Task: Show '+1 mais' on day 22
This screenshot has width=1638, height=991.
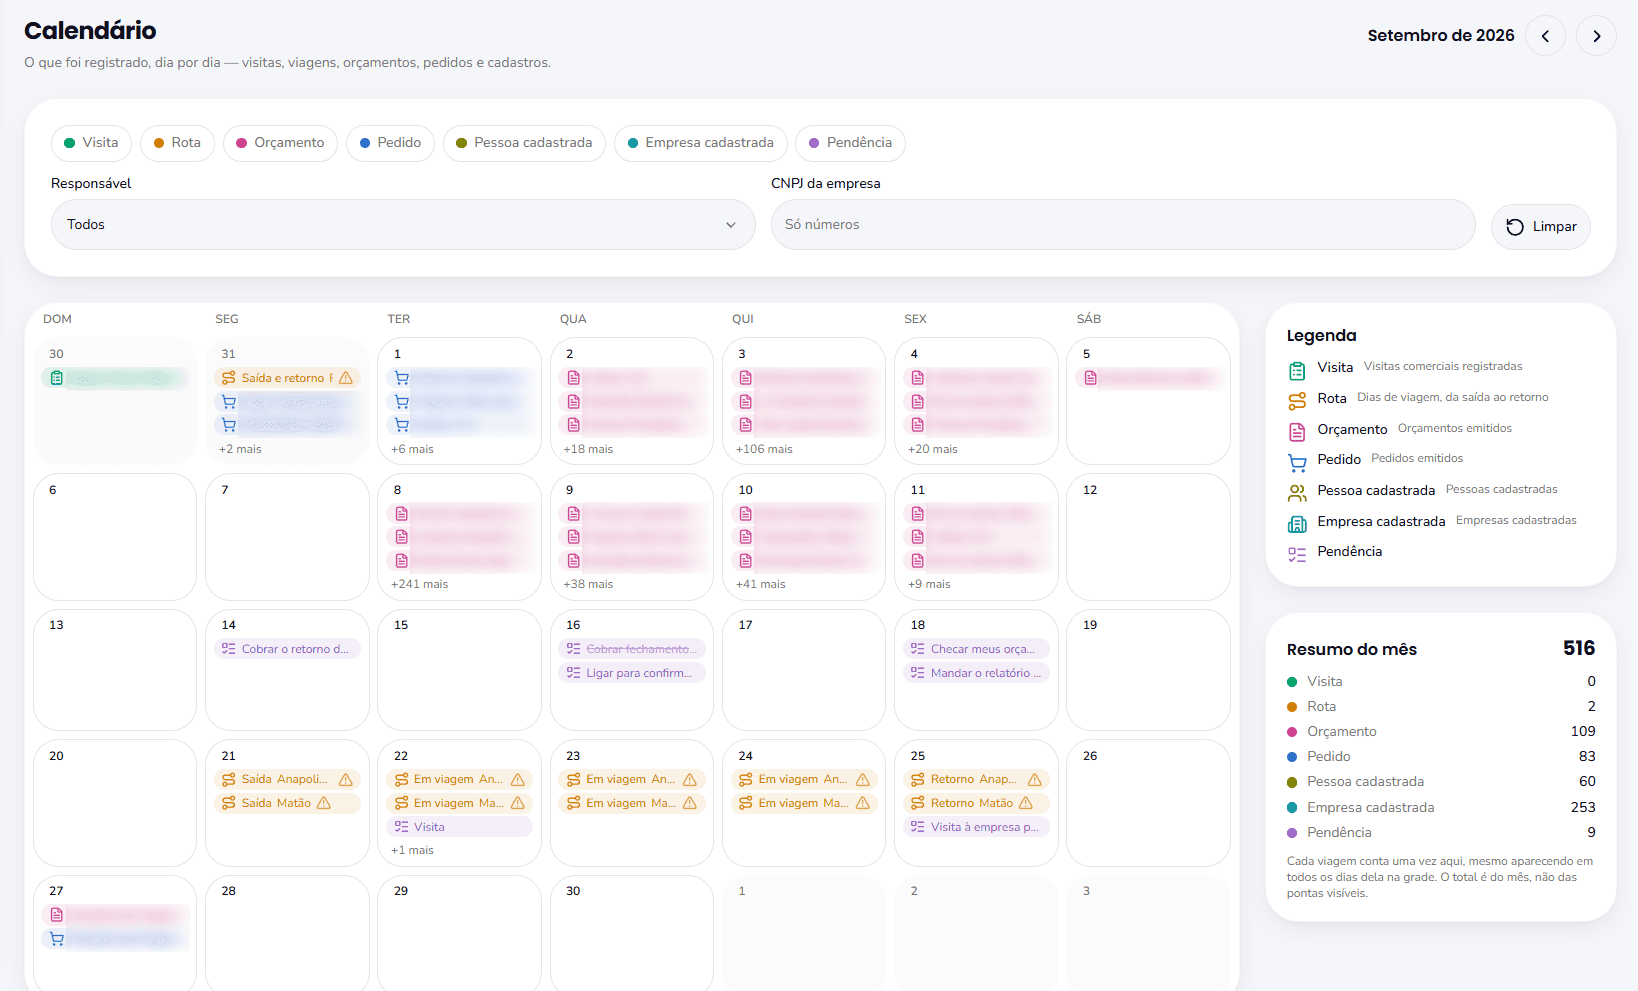Action: [x=413, y=850]
